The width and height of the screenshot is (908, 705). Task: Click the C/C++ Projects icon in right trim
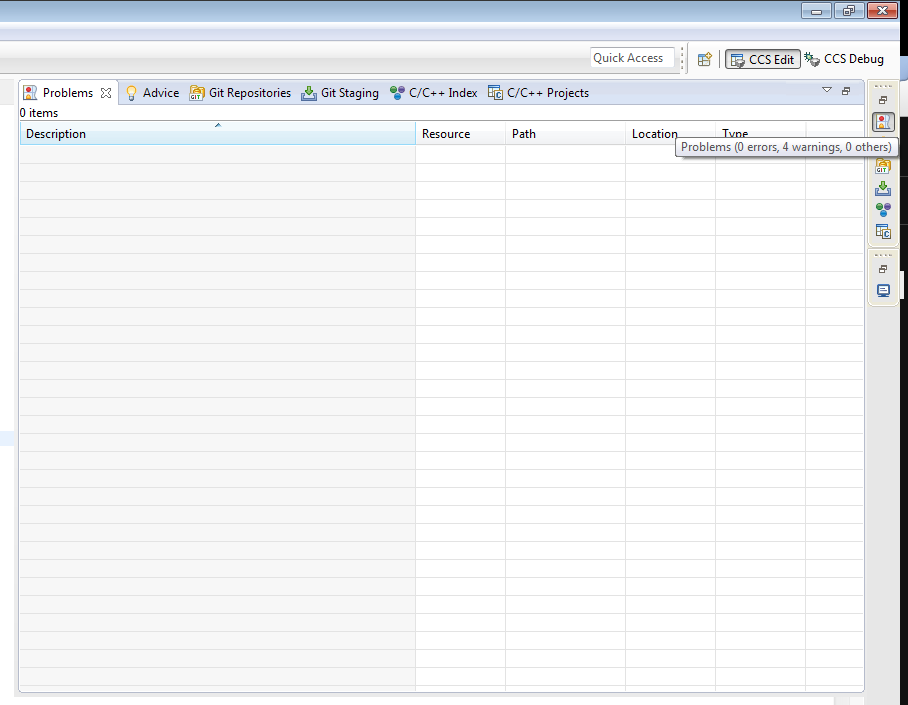pyautogui.click(x=883, y=231)
